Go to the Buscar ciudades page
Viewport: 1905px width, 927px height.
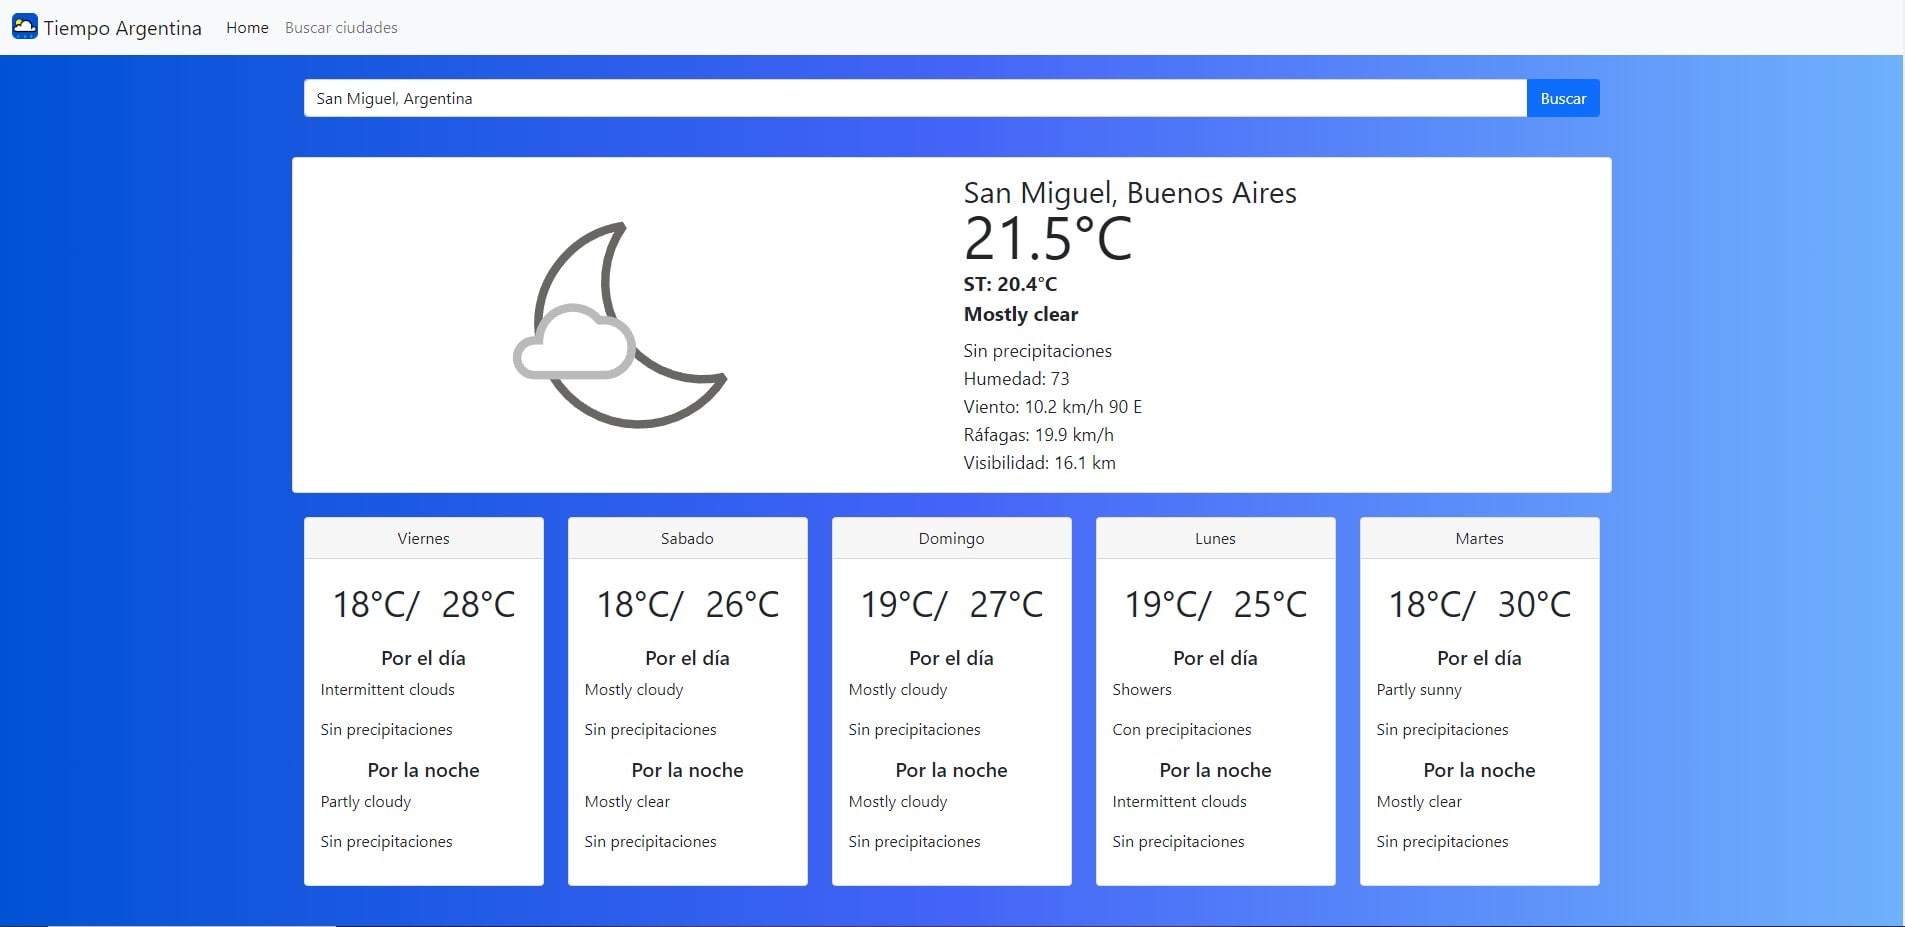click(x=341, y=28)
